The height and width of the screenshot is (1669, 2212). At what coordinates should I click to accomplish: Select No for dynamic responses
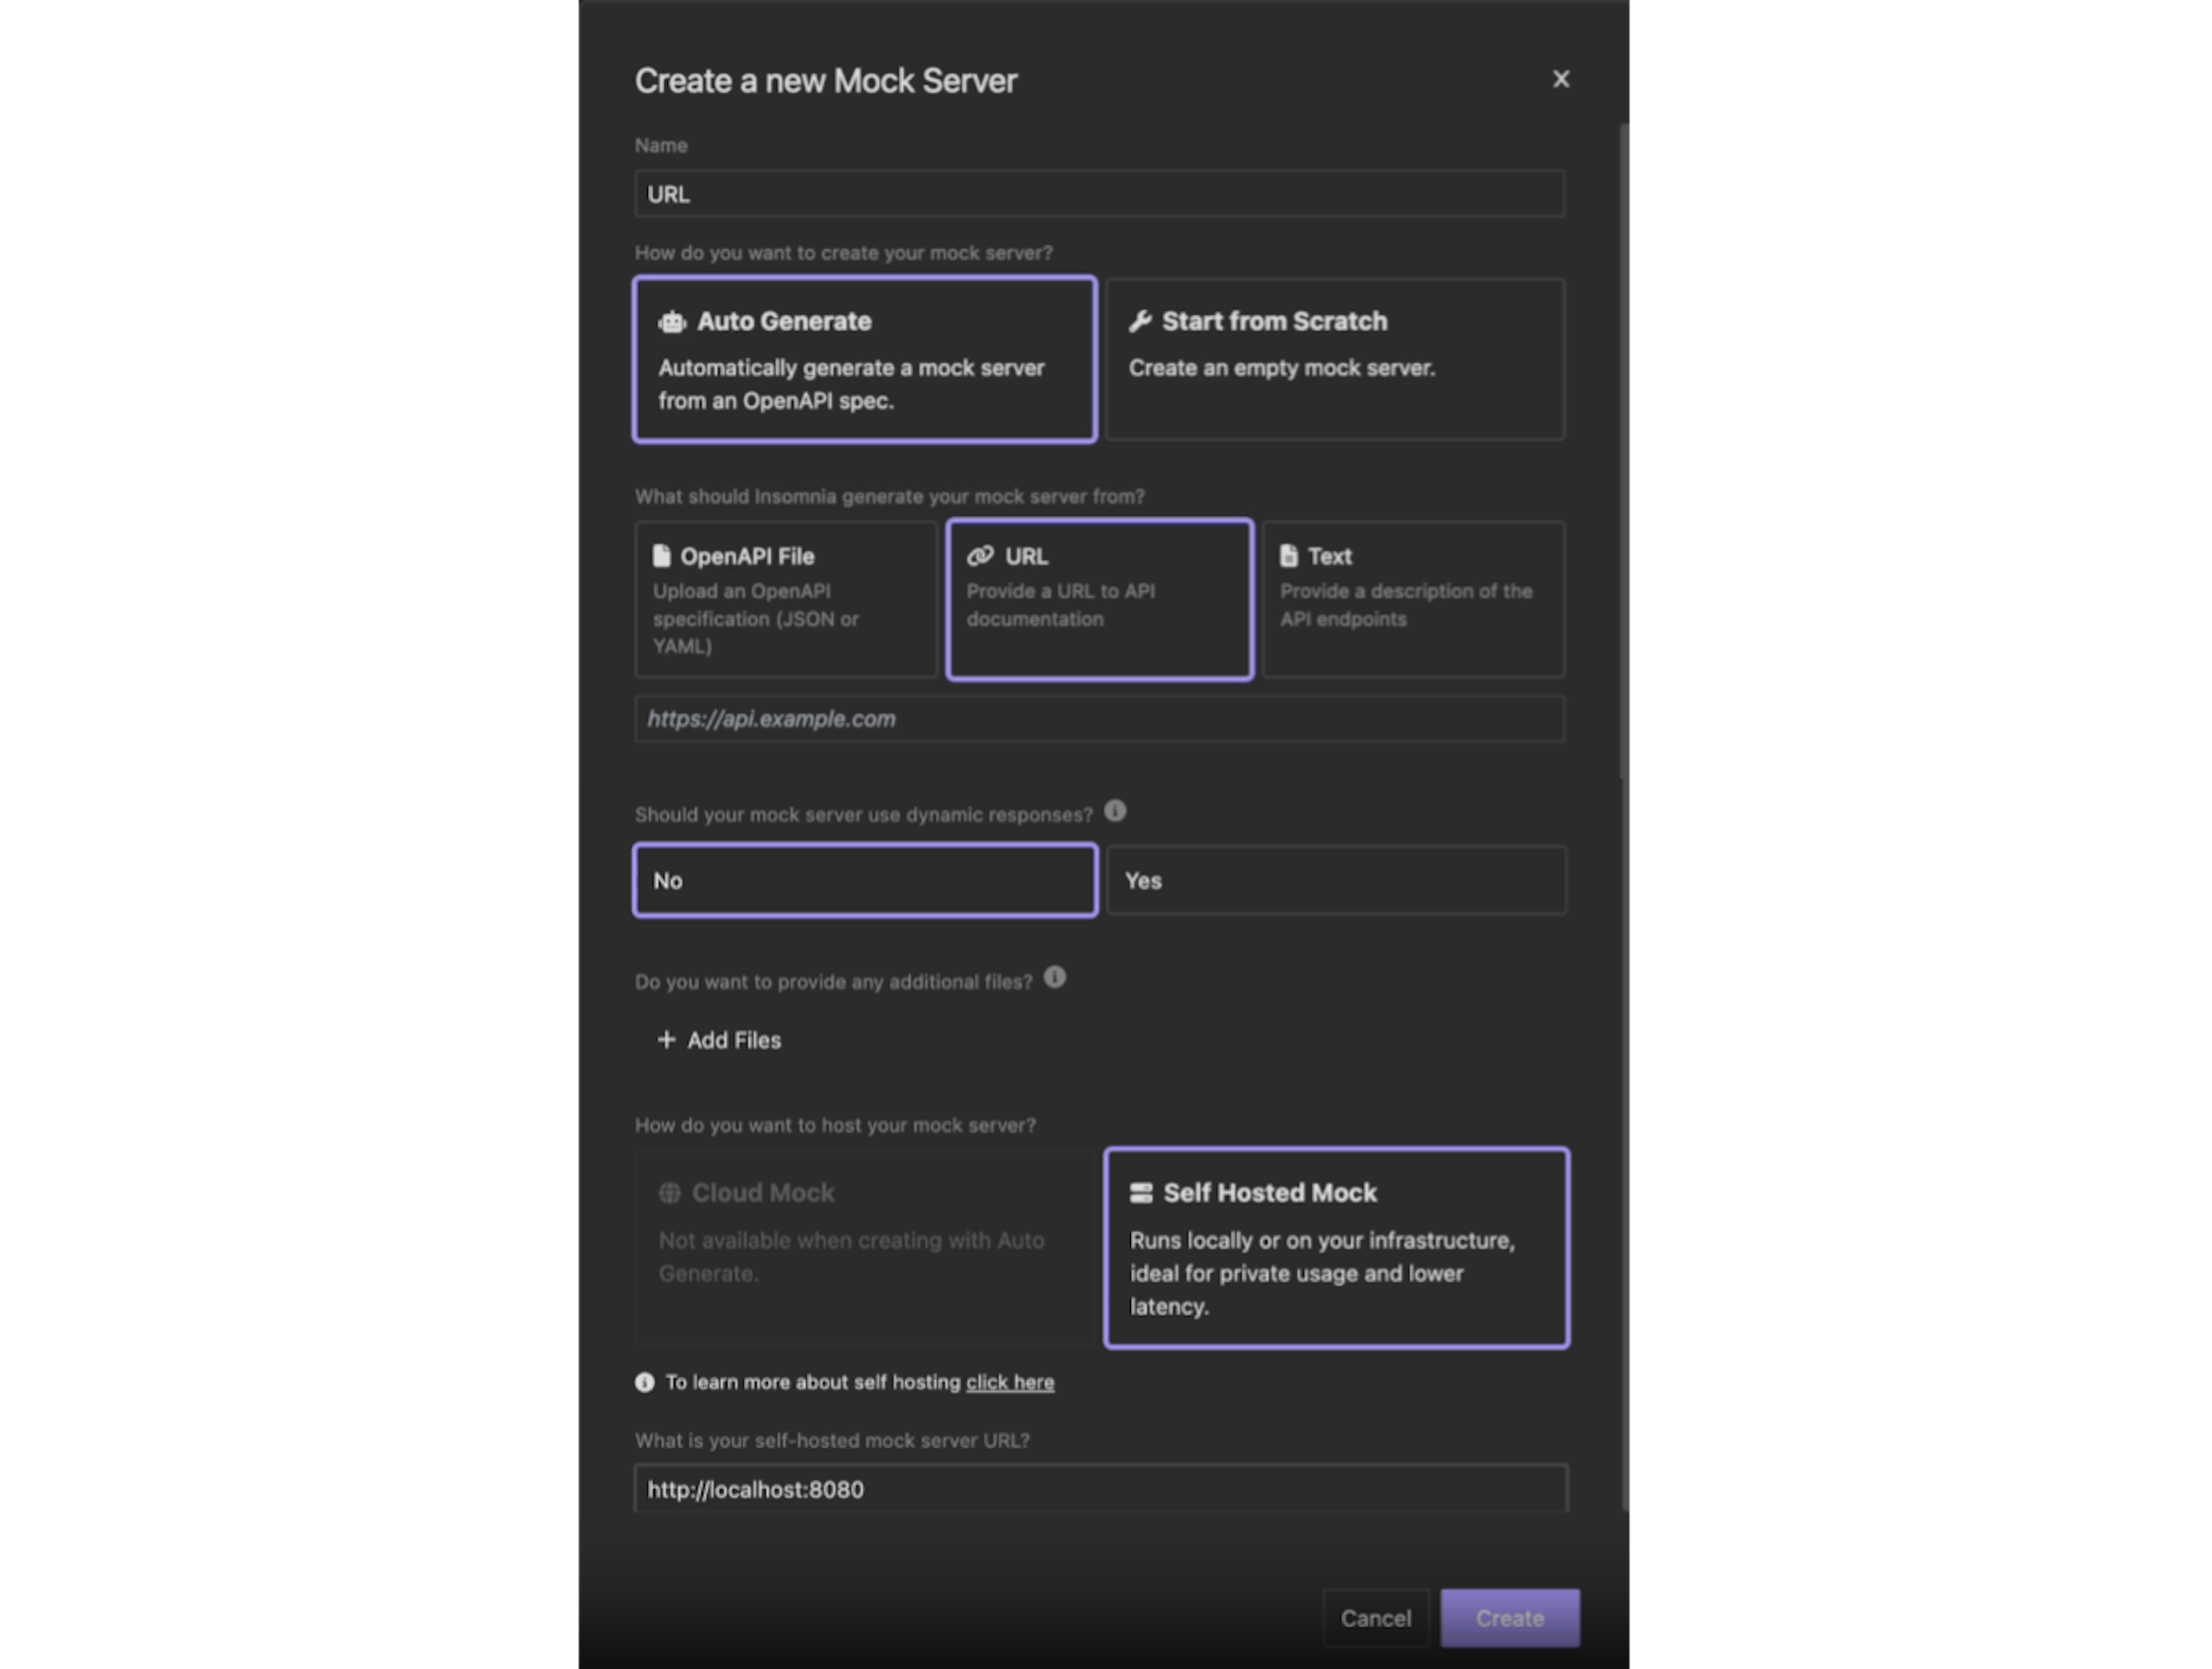865,881
